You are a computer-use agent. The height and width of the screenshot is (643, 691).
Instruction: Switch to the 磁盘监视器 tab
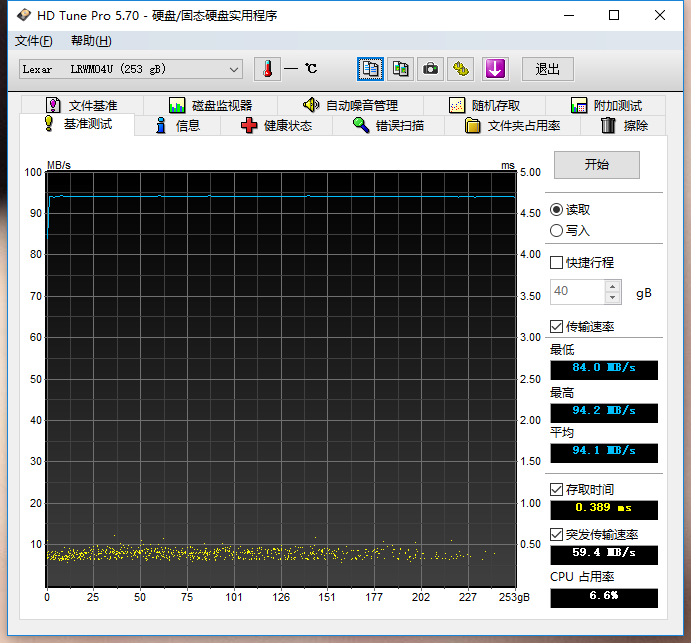211,105
